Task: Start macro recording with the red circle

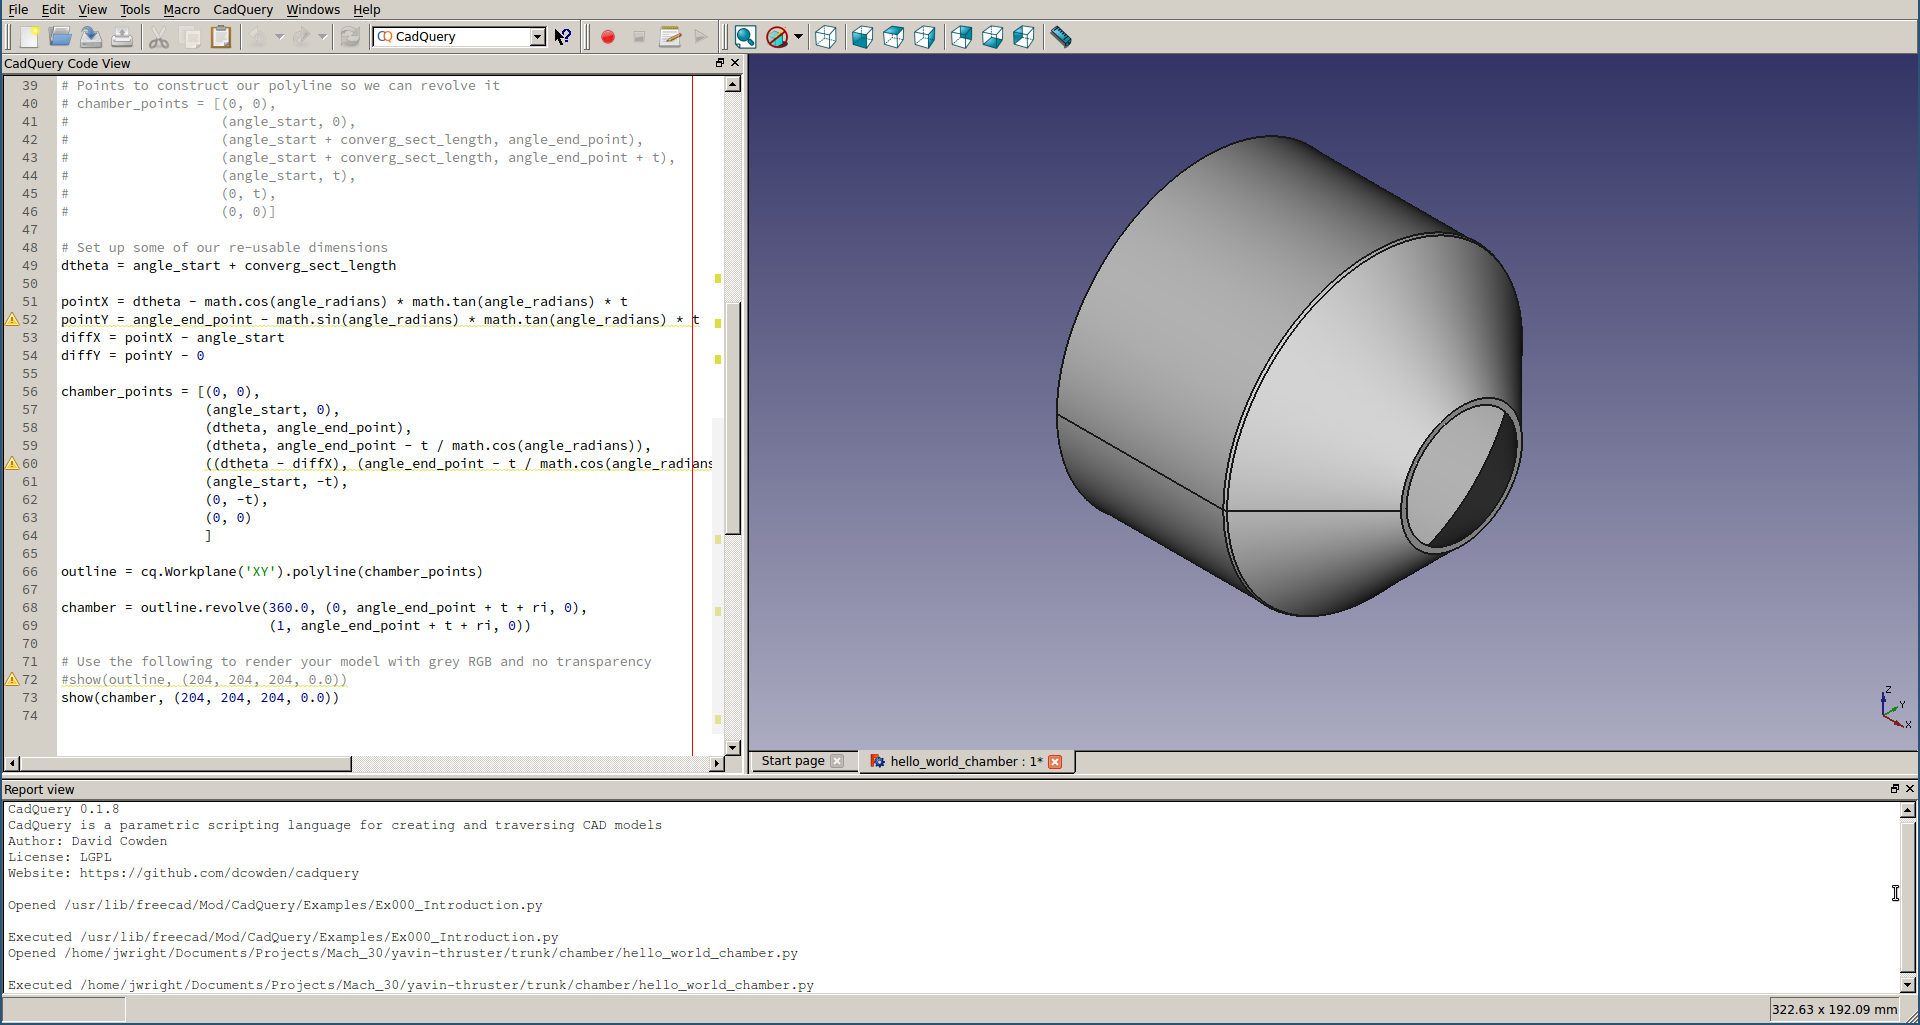Action: 608,37
